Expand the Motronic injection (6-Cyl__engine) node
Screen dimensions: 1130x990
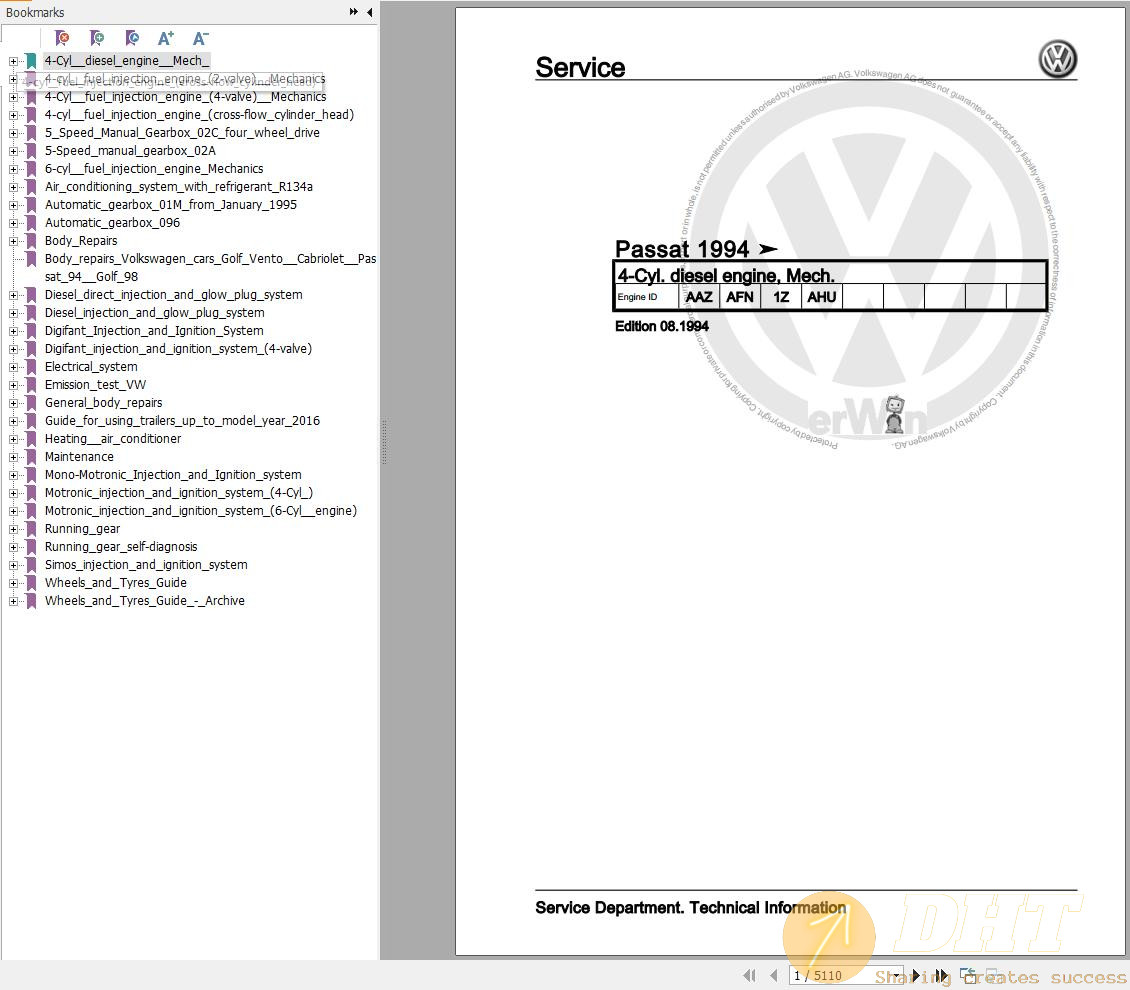tap(13, 512)
